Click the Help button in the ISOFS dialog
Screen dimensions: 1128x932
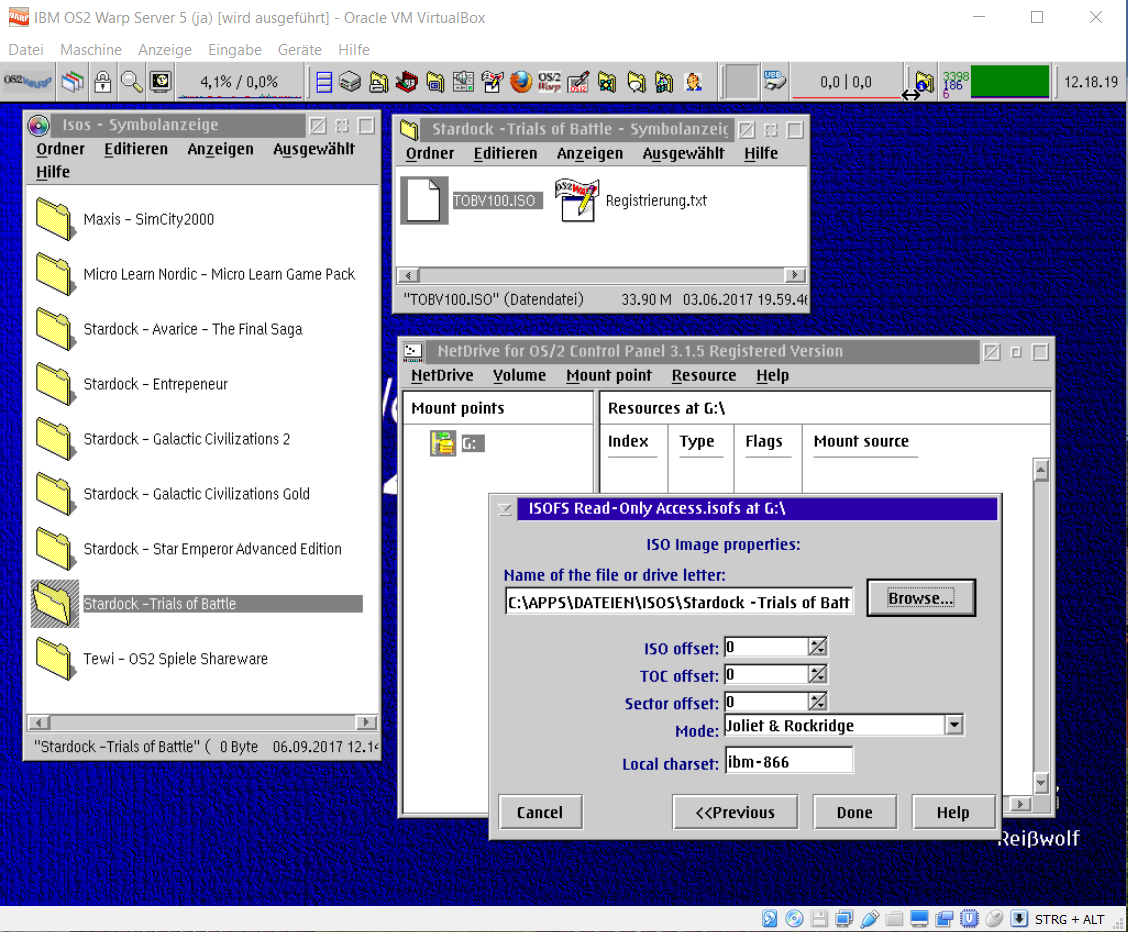[x=952, y=812]
